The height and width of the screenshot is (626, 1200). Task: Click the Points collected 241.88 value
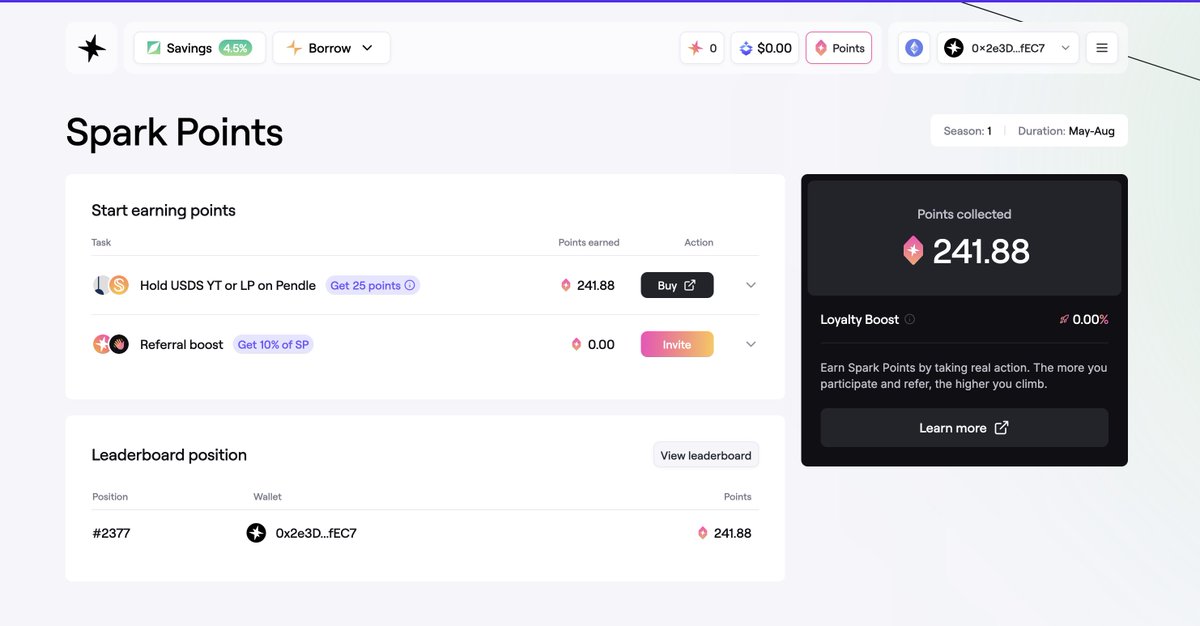point(981,251)
